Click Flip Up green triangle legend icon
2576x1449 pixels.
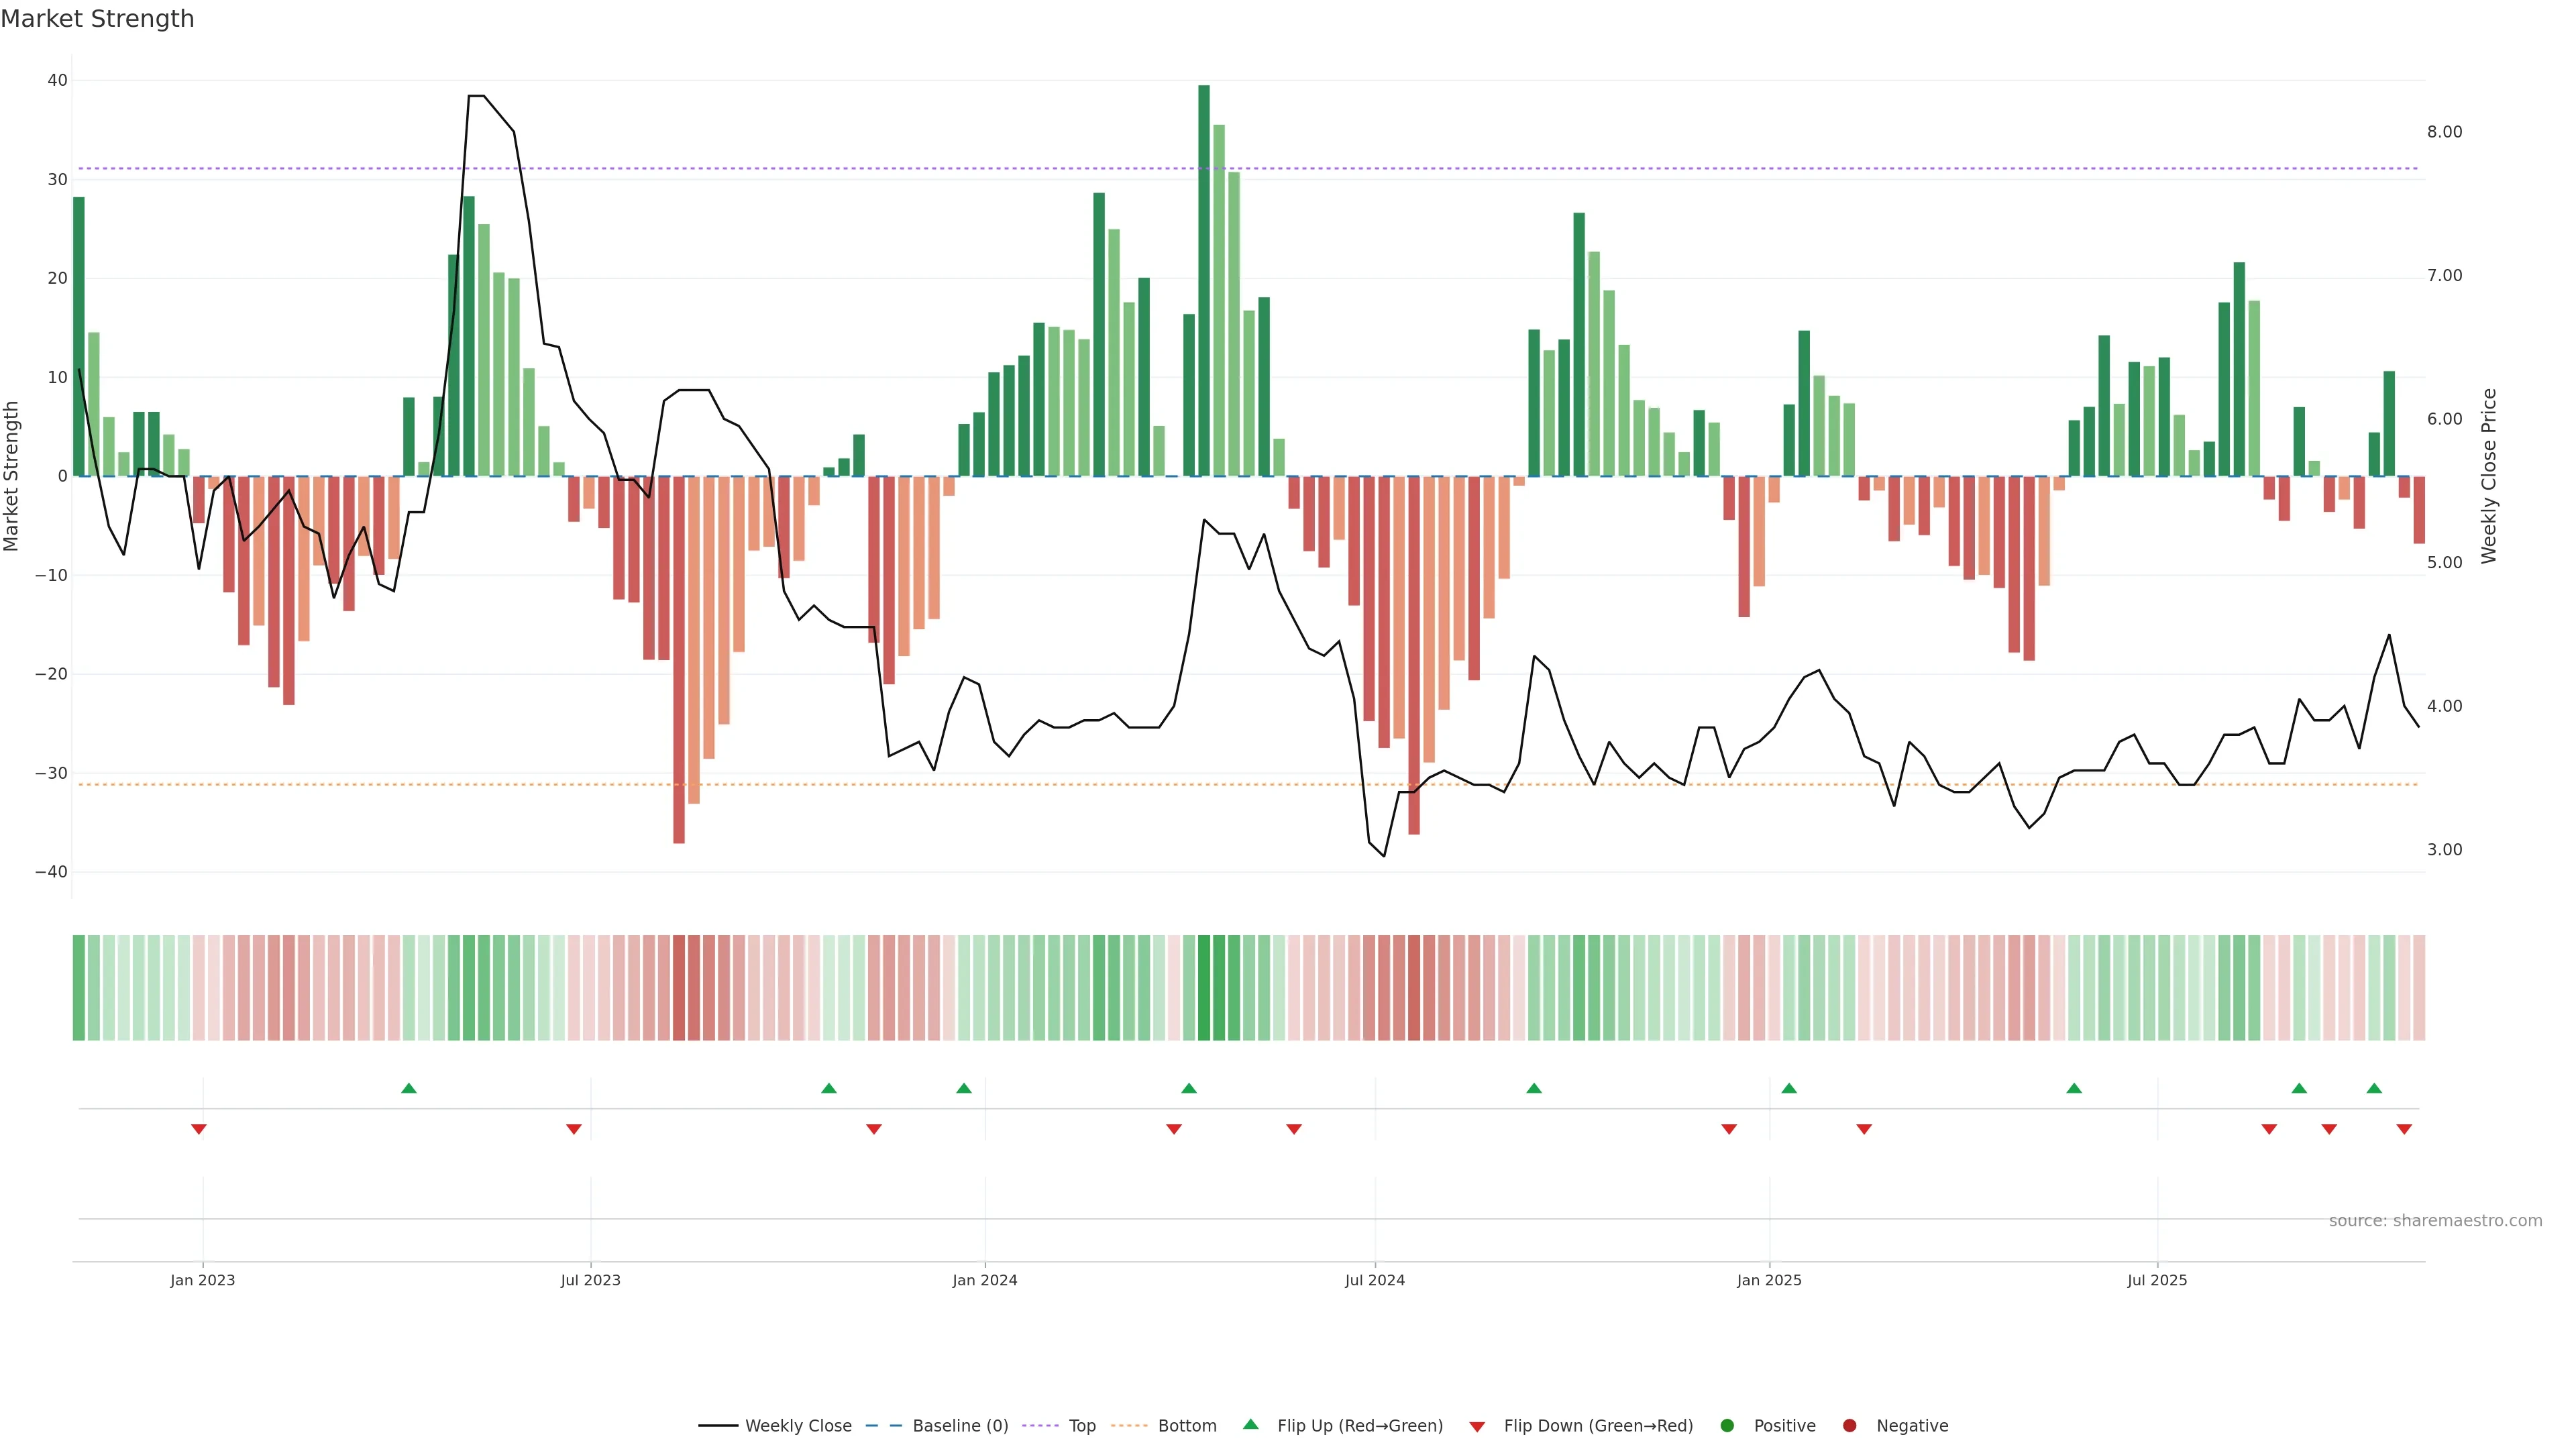coord(1250,1425)
